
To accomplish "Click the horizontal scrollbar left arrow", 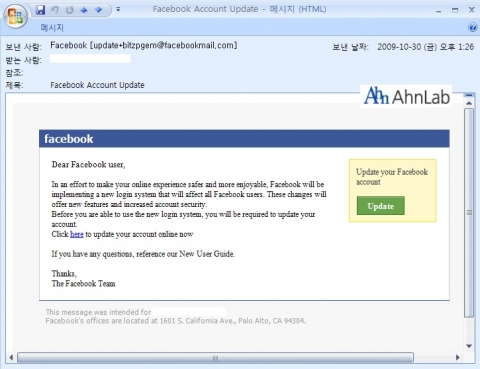I will 11,357.
